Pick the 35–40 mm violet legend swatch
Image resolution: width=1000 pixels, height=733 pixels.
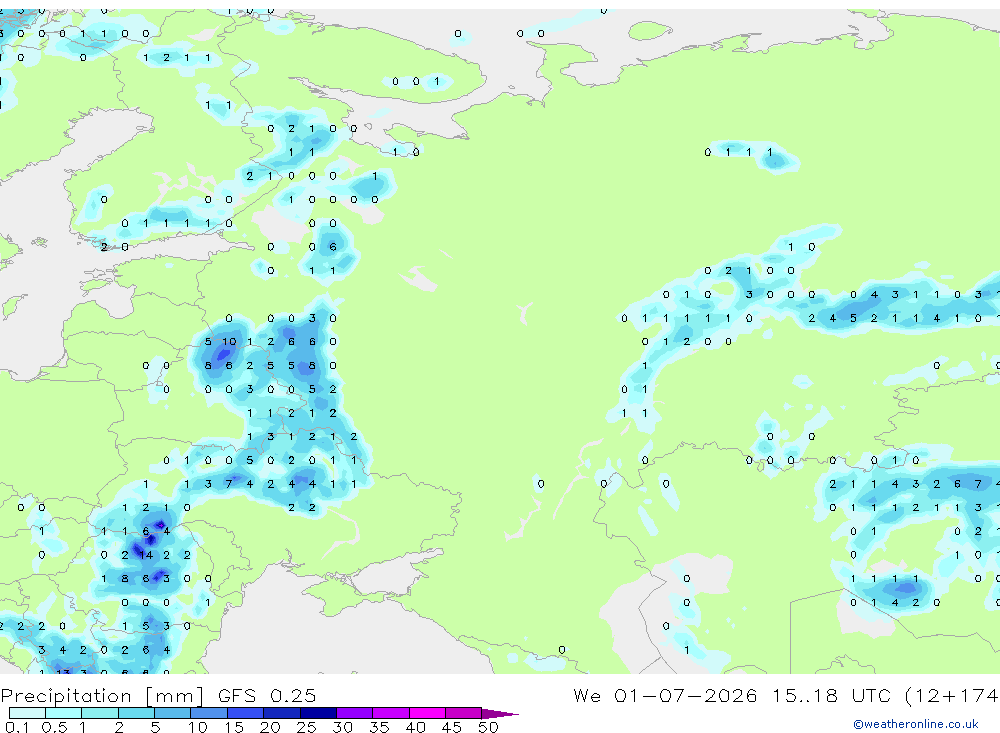[391, 713]
